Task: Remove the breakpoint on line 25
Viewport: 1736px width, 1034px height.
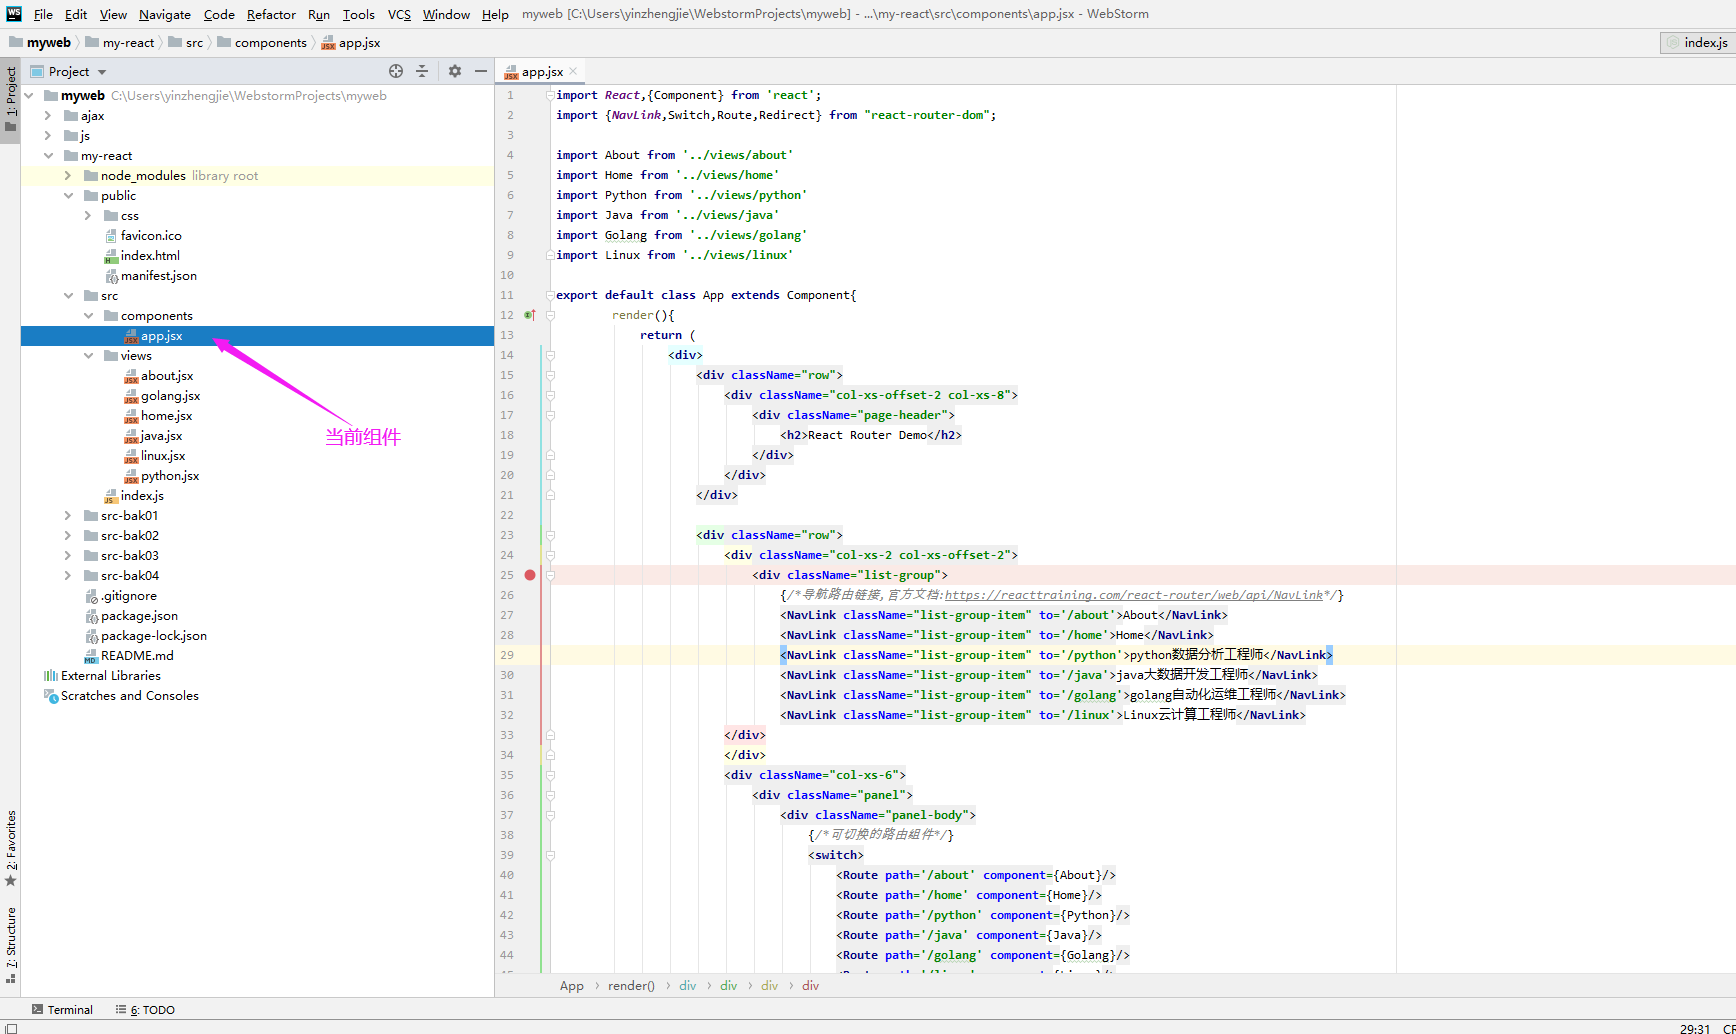Action: [x=530, y=575]
